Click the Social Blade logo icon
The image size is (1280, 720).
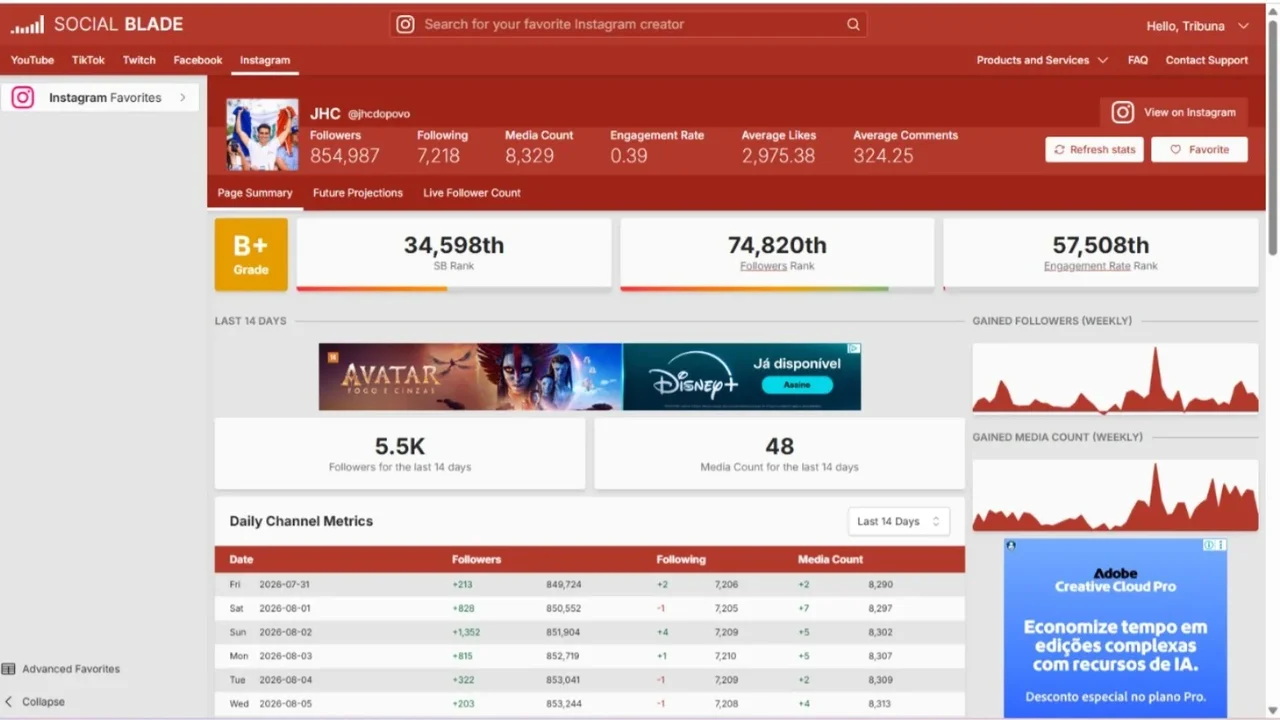click(27, 25)
